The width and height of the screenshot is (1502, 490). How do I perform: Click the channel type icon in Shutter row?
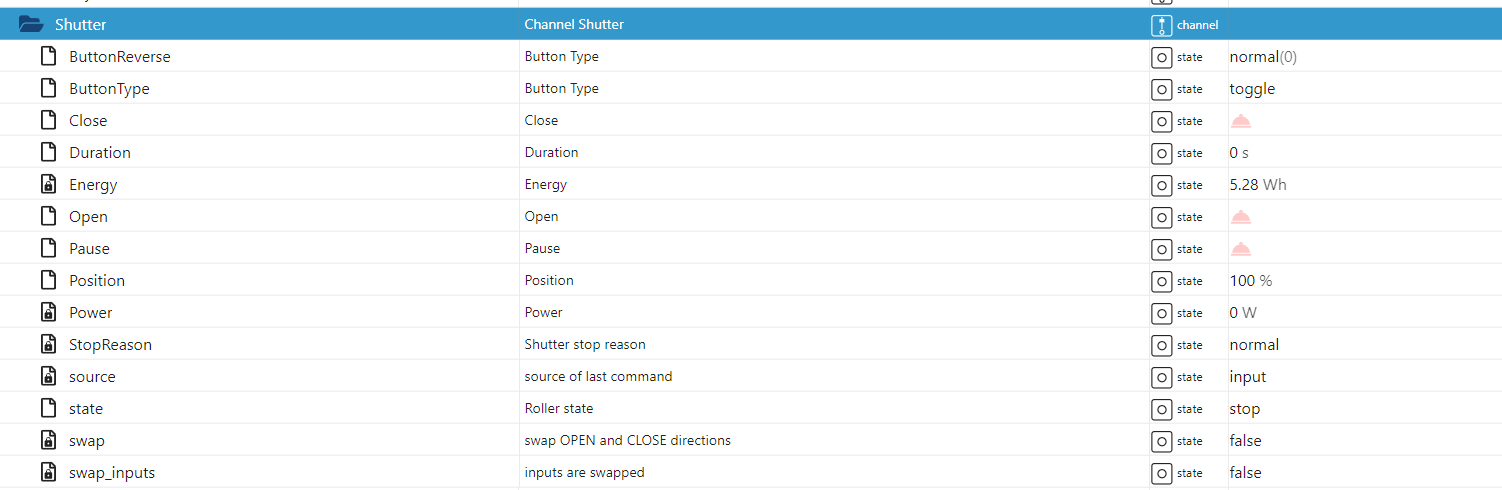1160,25
